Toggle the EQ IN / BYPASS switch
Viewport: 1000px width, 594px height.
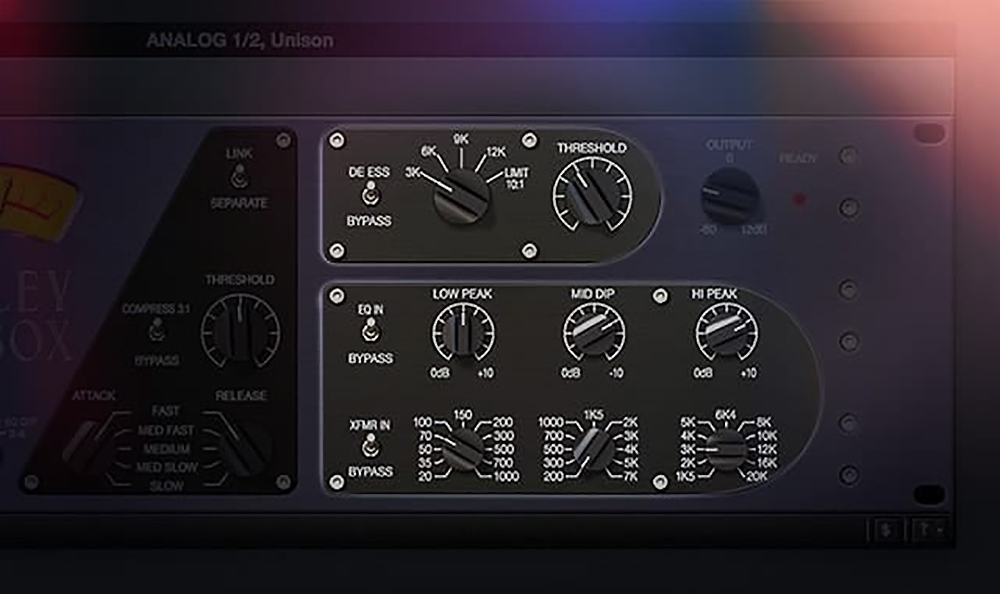369,333
